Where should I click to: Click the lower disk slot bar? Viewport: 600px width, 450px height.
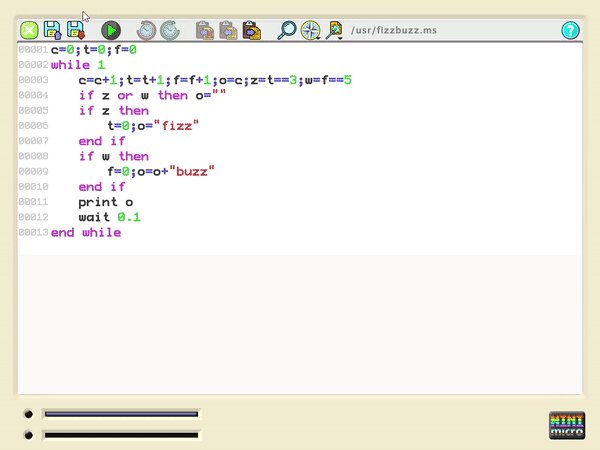tap(121, 435)
